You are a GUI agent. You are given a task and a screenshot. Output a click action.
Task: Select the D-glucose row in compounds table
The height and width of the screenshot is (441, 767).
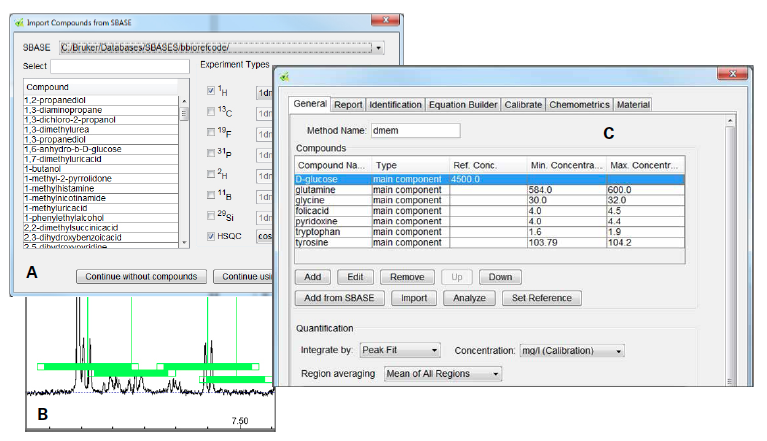pyautogui.click(x=489, y=179)
